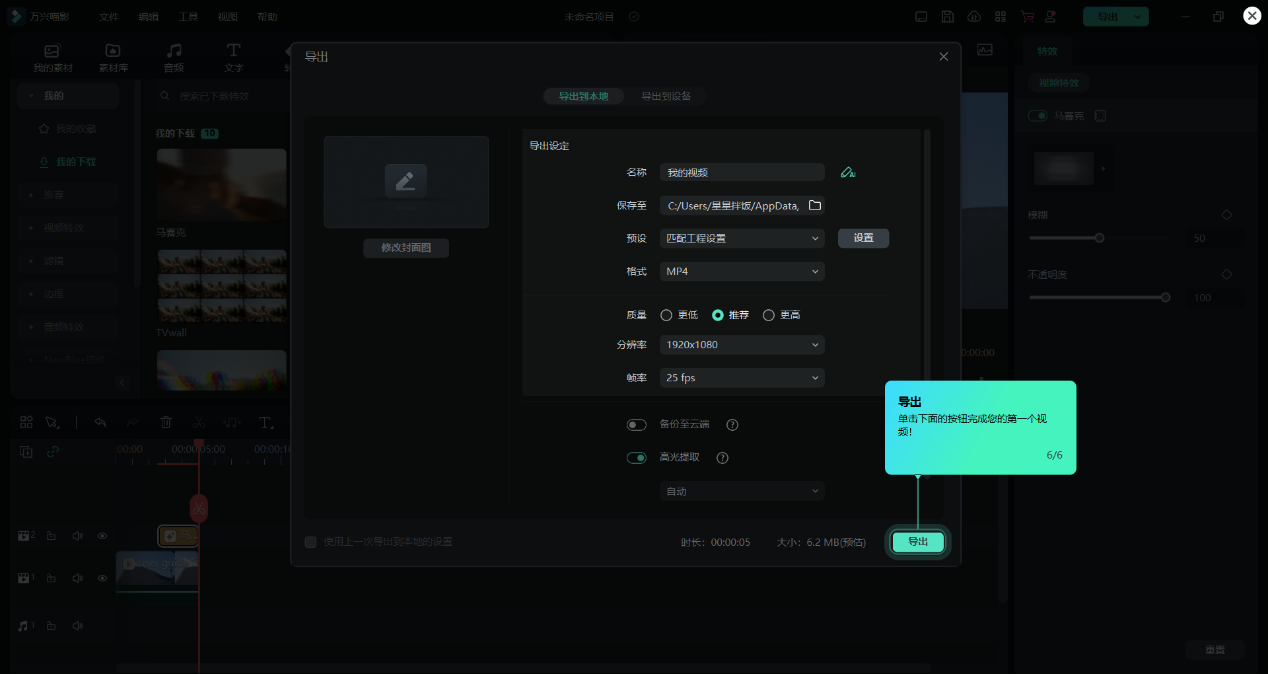1268x674 pixels.
Task: Browse save folder with folder icon
Action: 814,205
